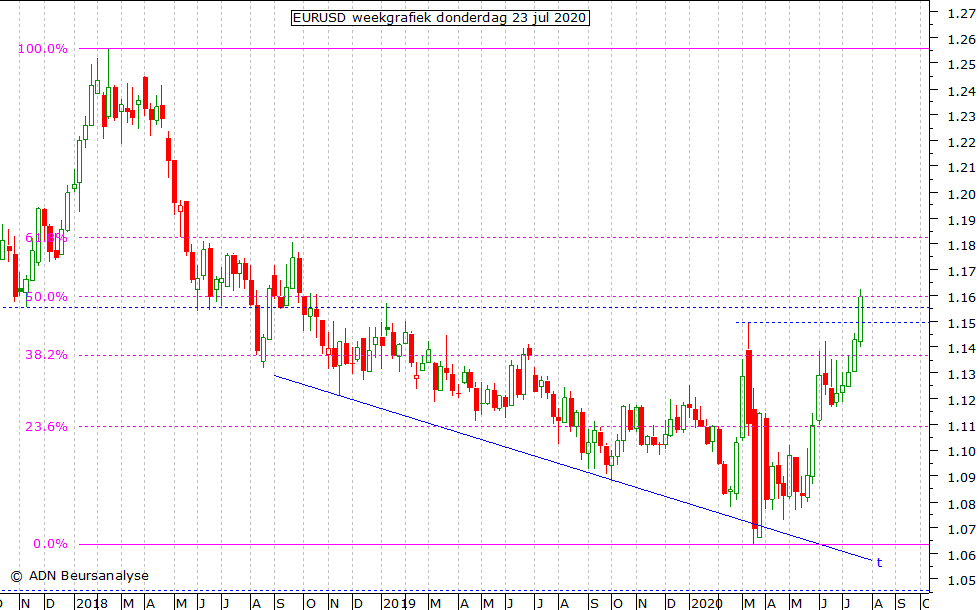The width and height of the screenshot is (980, 610).
Task: Click the 1.11 price axis value
Action: coord(961,427)
